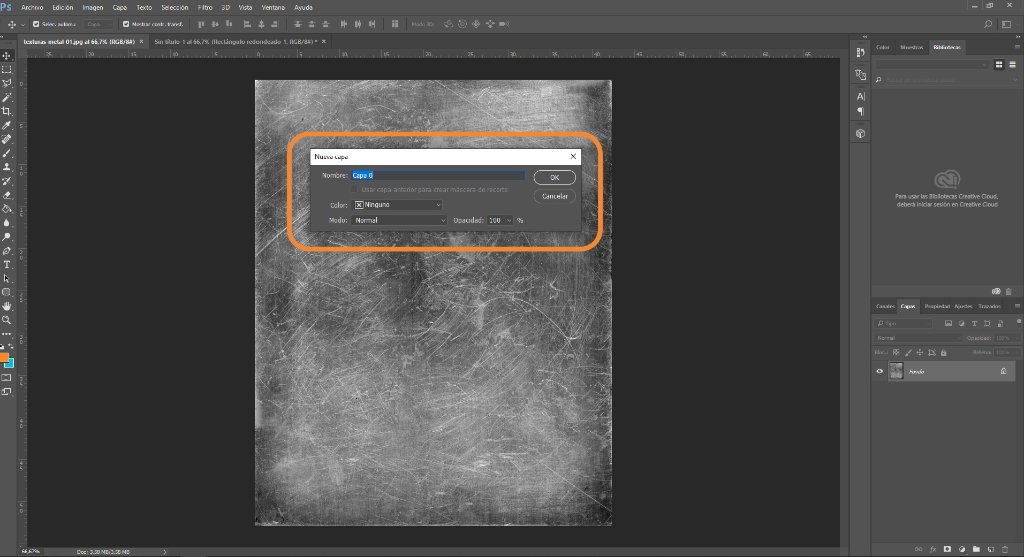The image size is (1024, 557).
Task: Select the Paint Bucket tool
Action: [7, 209]
